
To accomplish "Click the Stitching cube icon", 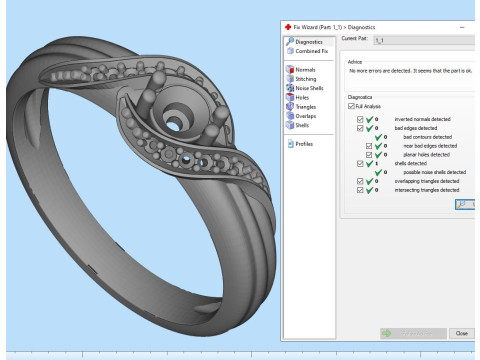I will pos(290,79).
